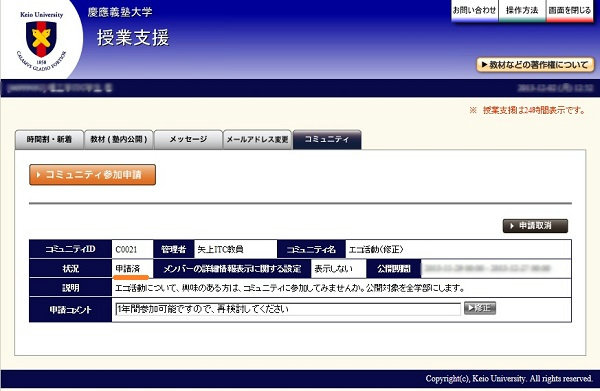The image size is (600, 391).
Task: Click 申請取消 cancel application button
Action: click(x=535, y=226)
